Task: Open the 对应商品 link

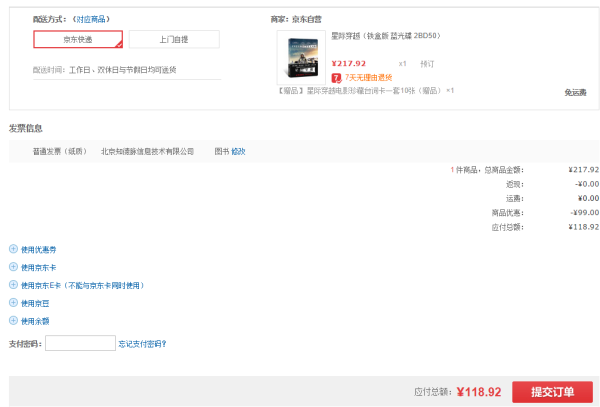Action: click(x=91, y=19)
